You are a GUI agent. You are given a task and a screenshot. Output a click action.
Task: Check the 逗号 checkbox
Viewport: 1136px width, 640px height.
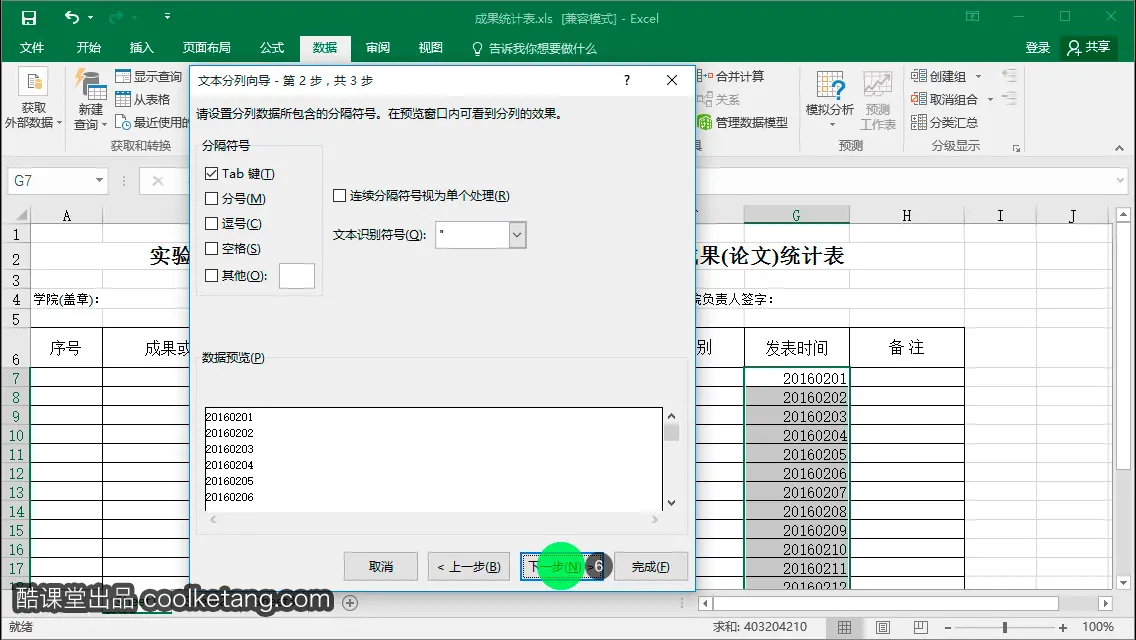point(212,223)
